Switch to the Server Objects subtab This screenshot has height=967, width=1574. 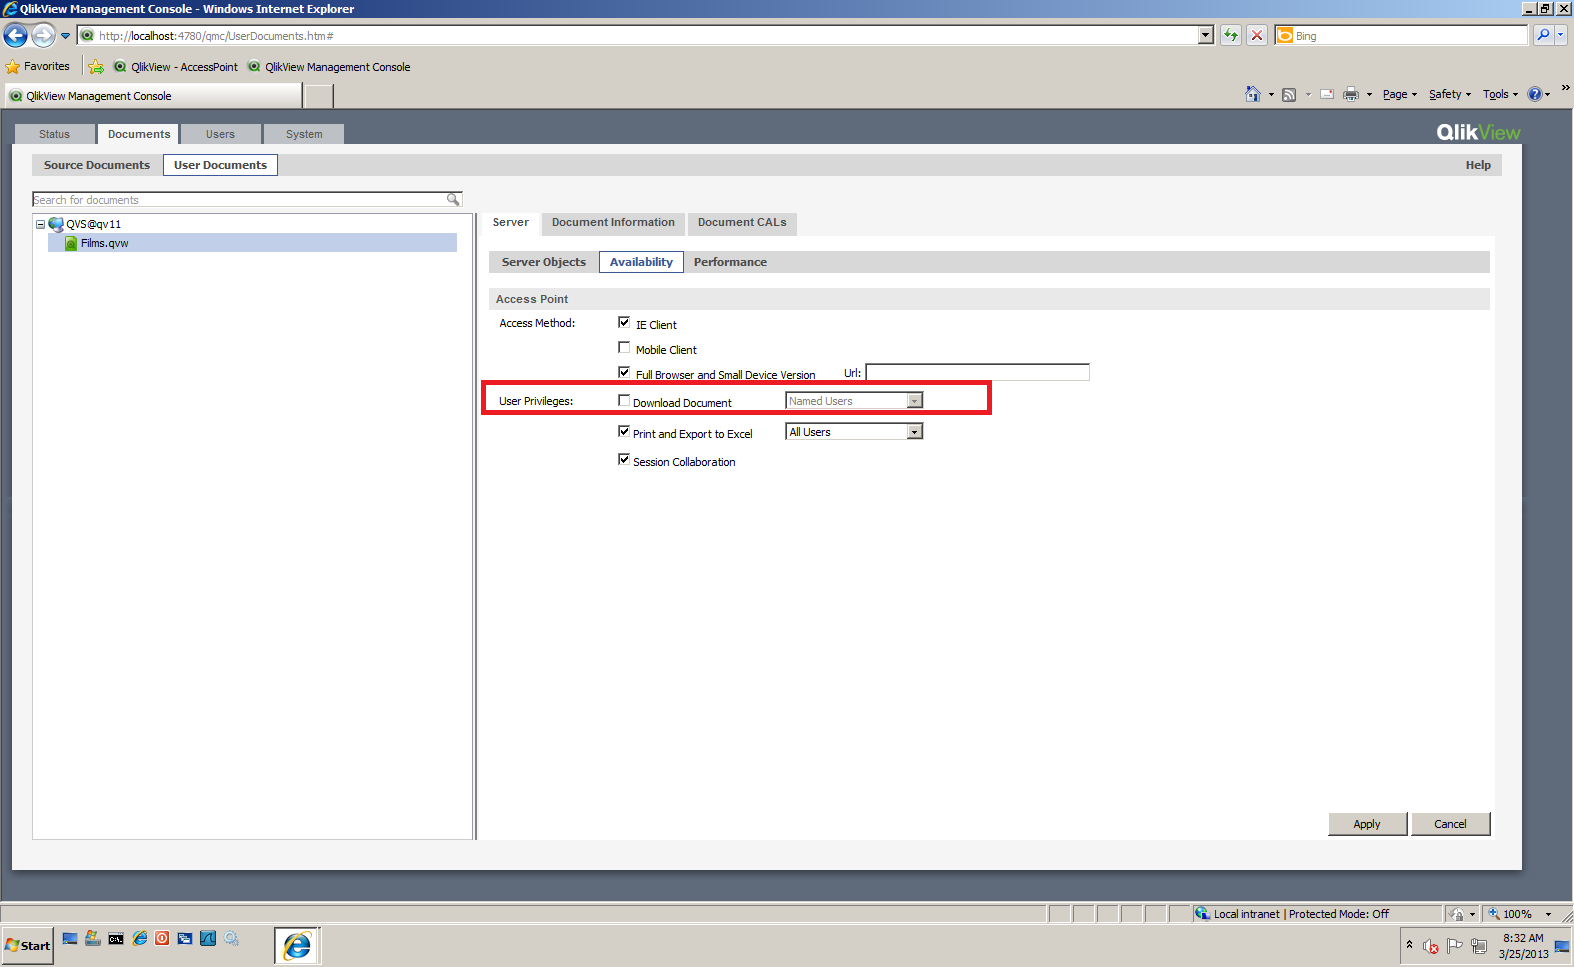click(544, 262)
